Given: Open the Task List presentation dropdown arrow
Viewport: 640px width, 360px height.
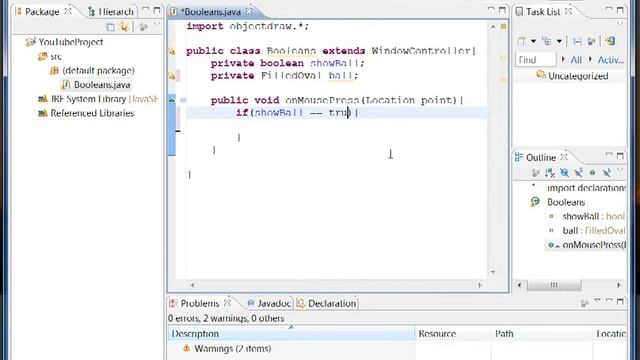Looking at the screenshot, I should click(x=559, y=41).
